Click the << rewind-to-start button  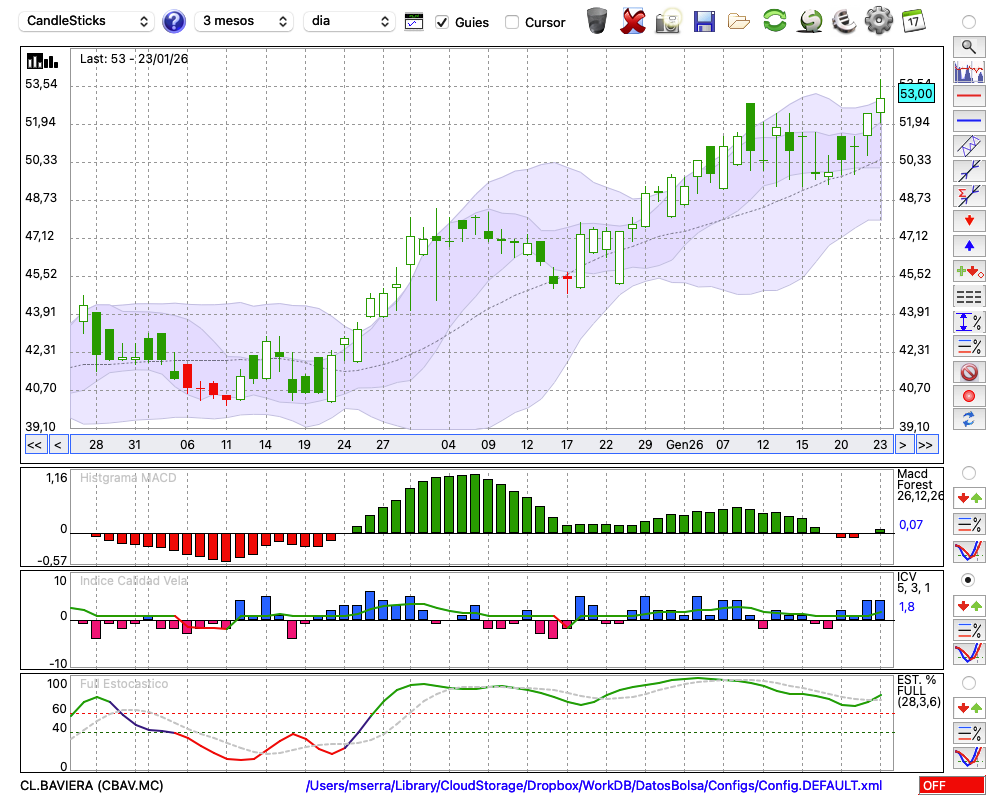[x=34, y=445]
